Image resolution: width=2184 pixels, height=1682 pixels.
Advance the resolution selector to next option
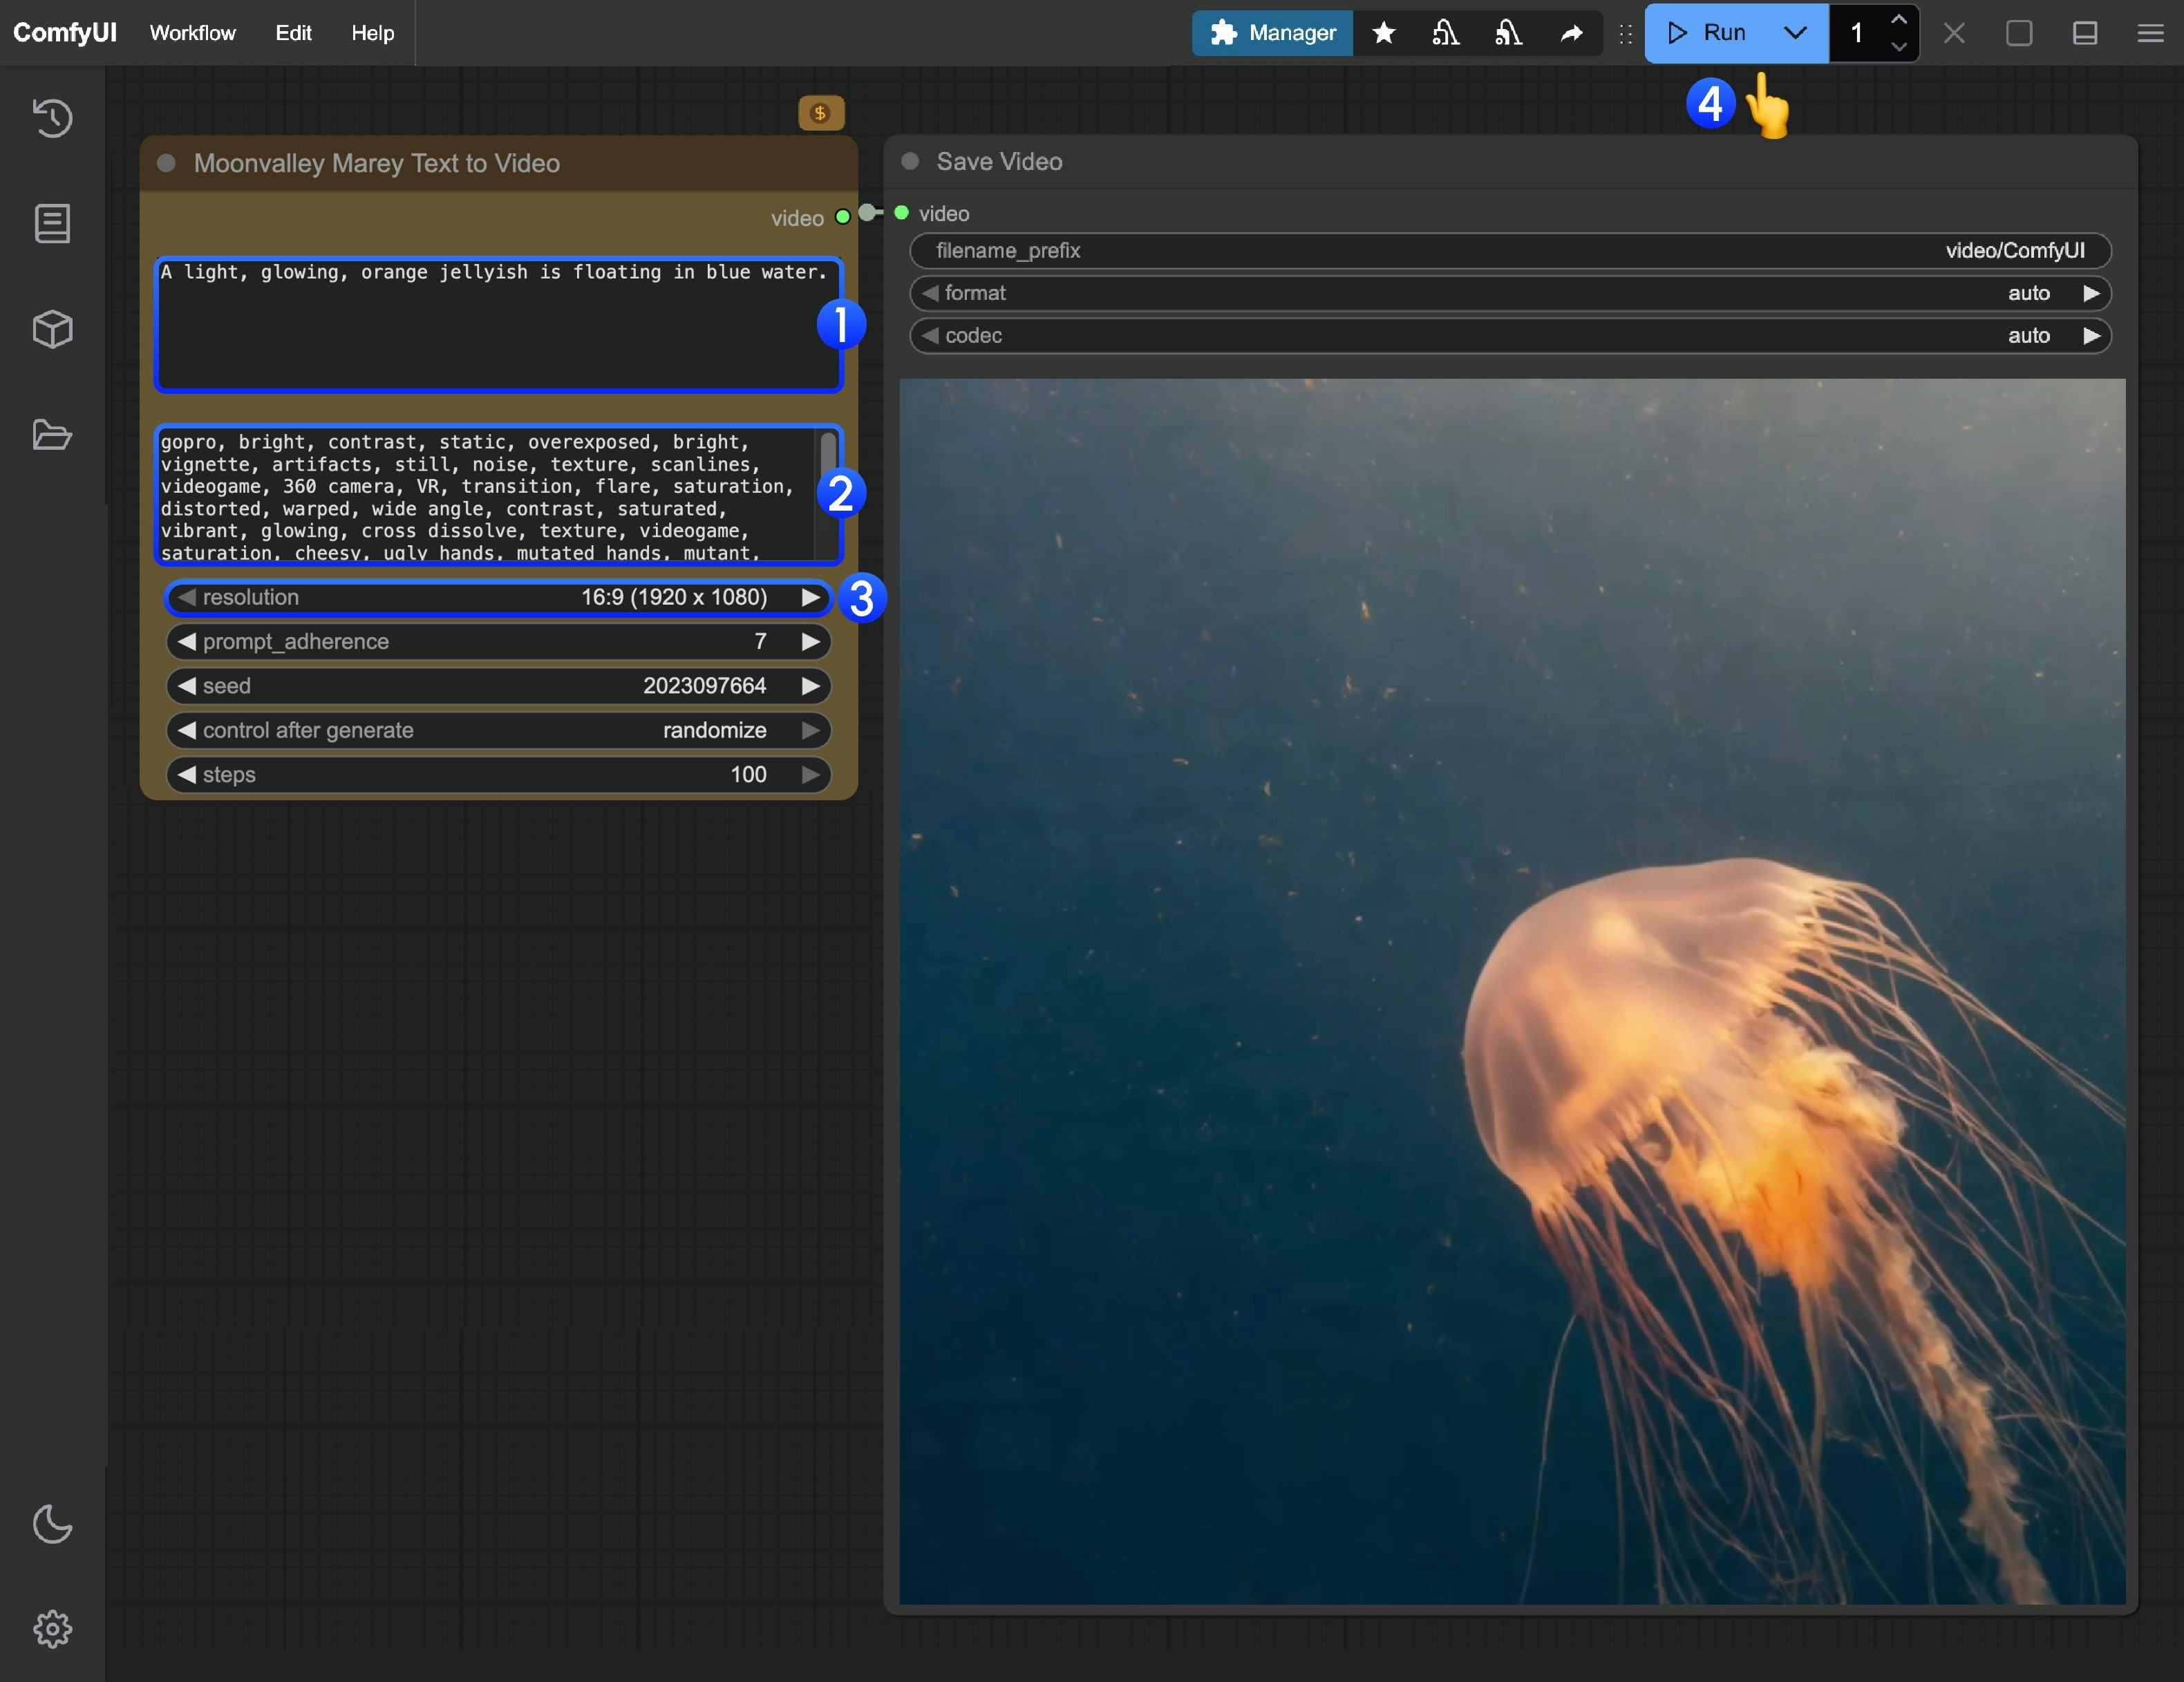click(x=811, y=597)
